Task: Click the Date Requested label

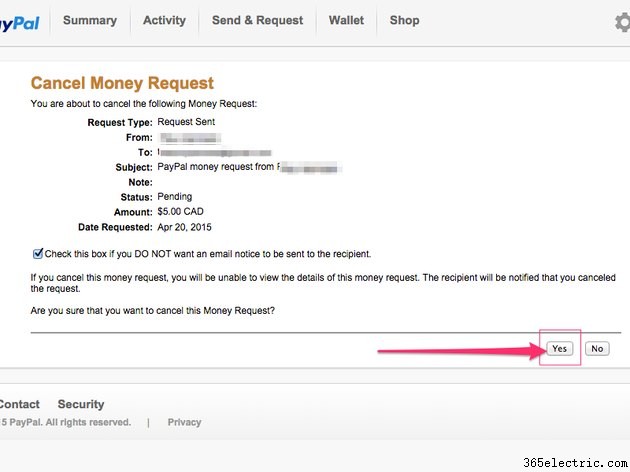Action: point(115,227)
